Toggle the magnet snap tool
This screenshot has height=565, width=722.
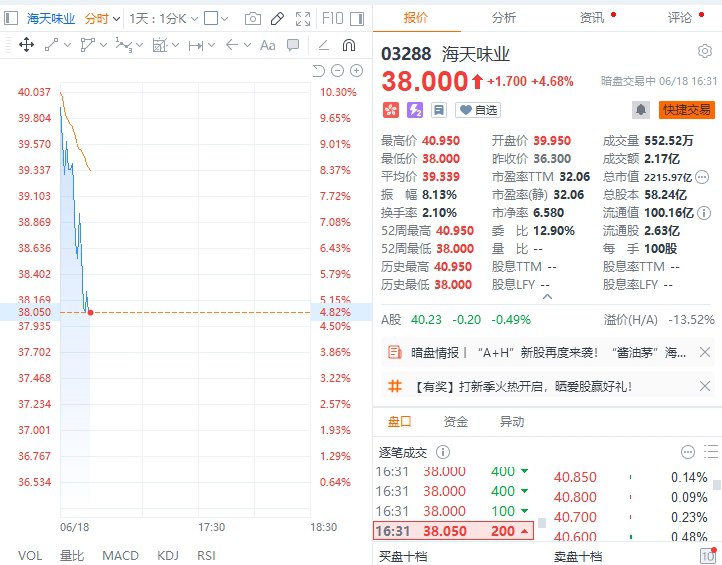tap(349, 45)
